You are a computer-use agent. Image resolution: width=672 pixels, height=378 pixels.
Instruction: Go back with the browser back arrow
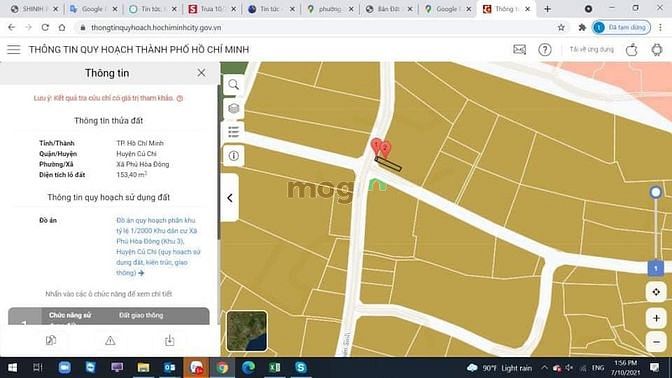click(x=12, y=27)
